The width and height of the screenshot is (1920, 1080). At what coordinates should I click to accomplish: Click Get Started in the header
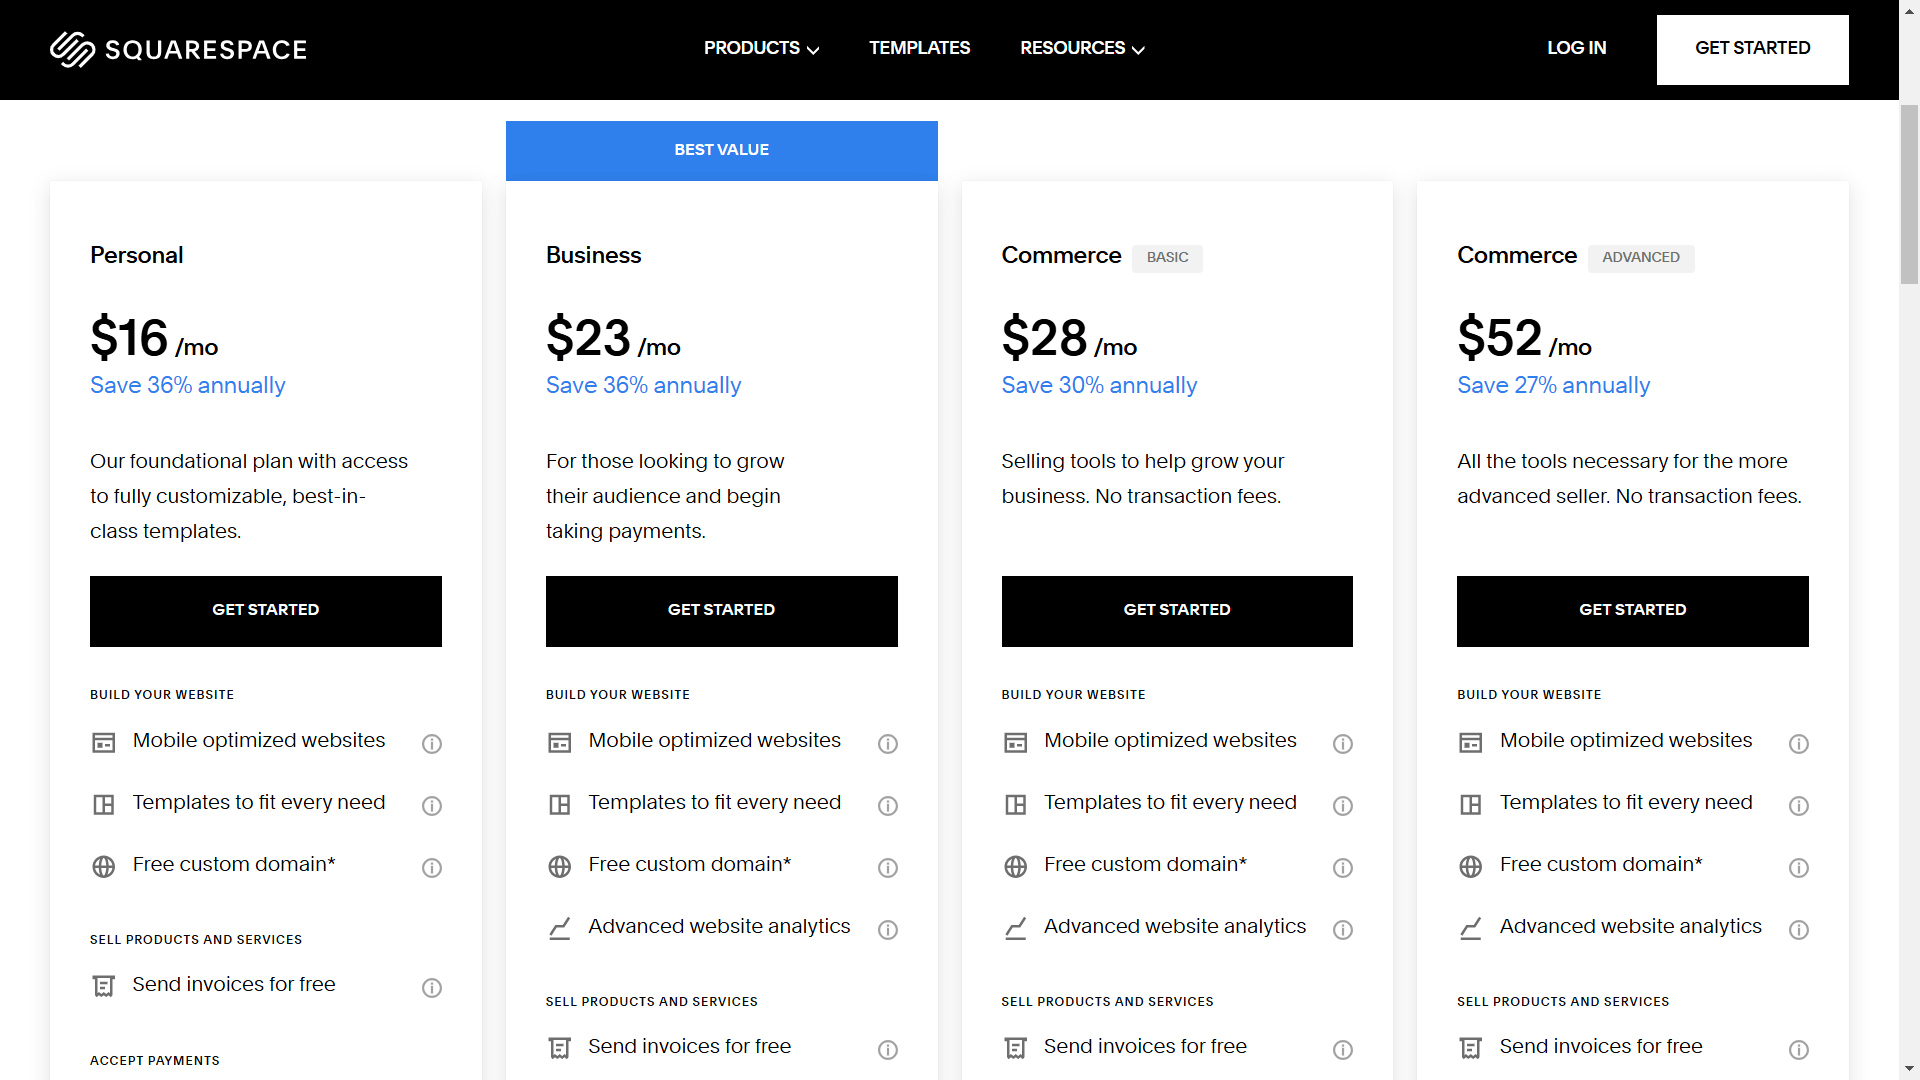coord(1752,49)
